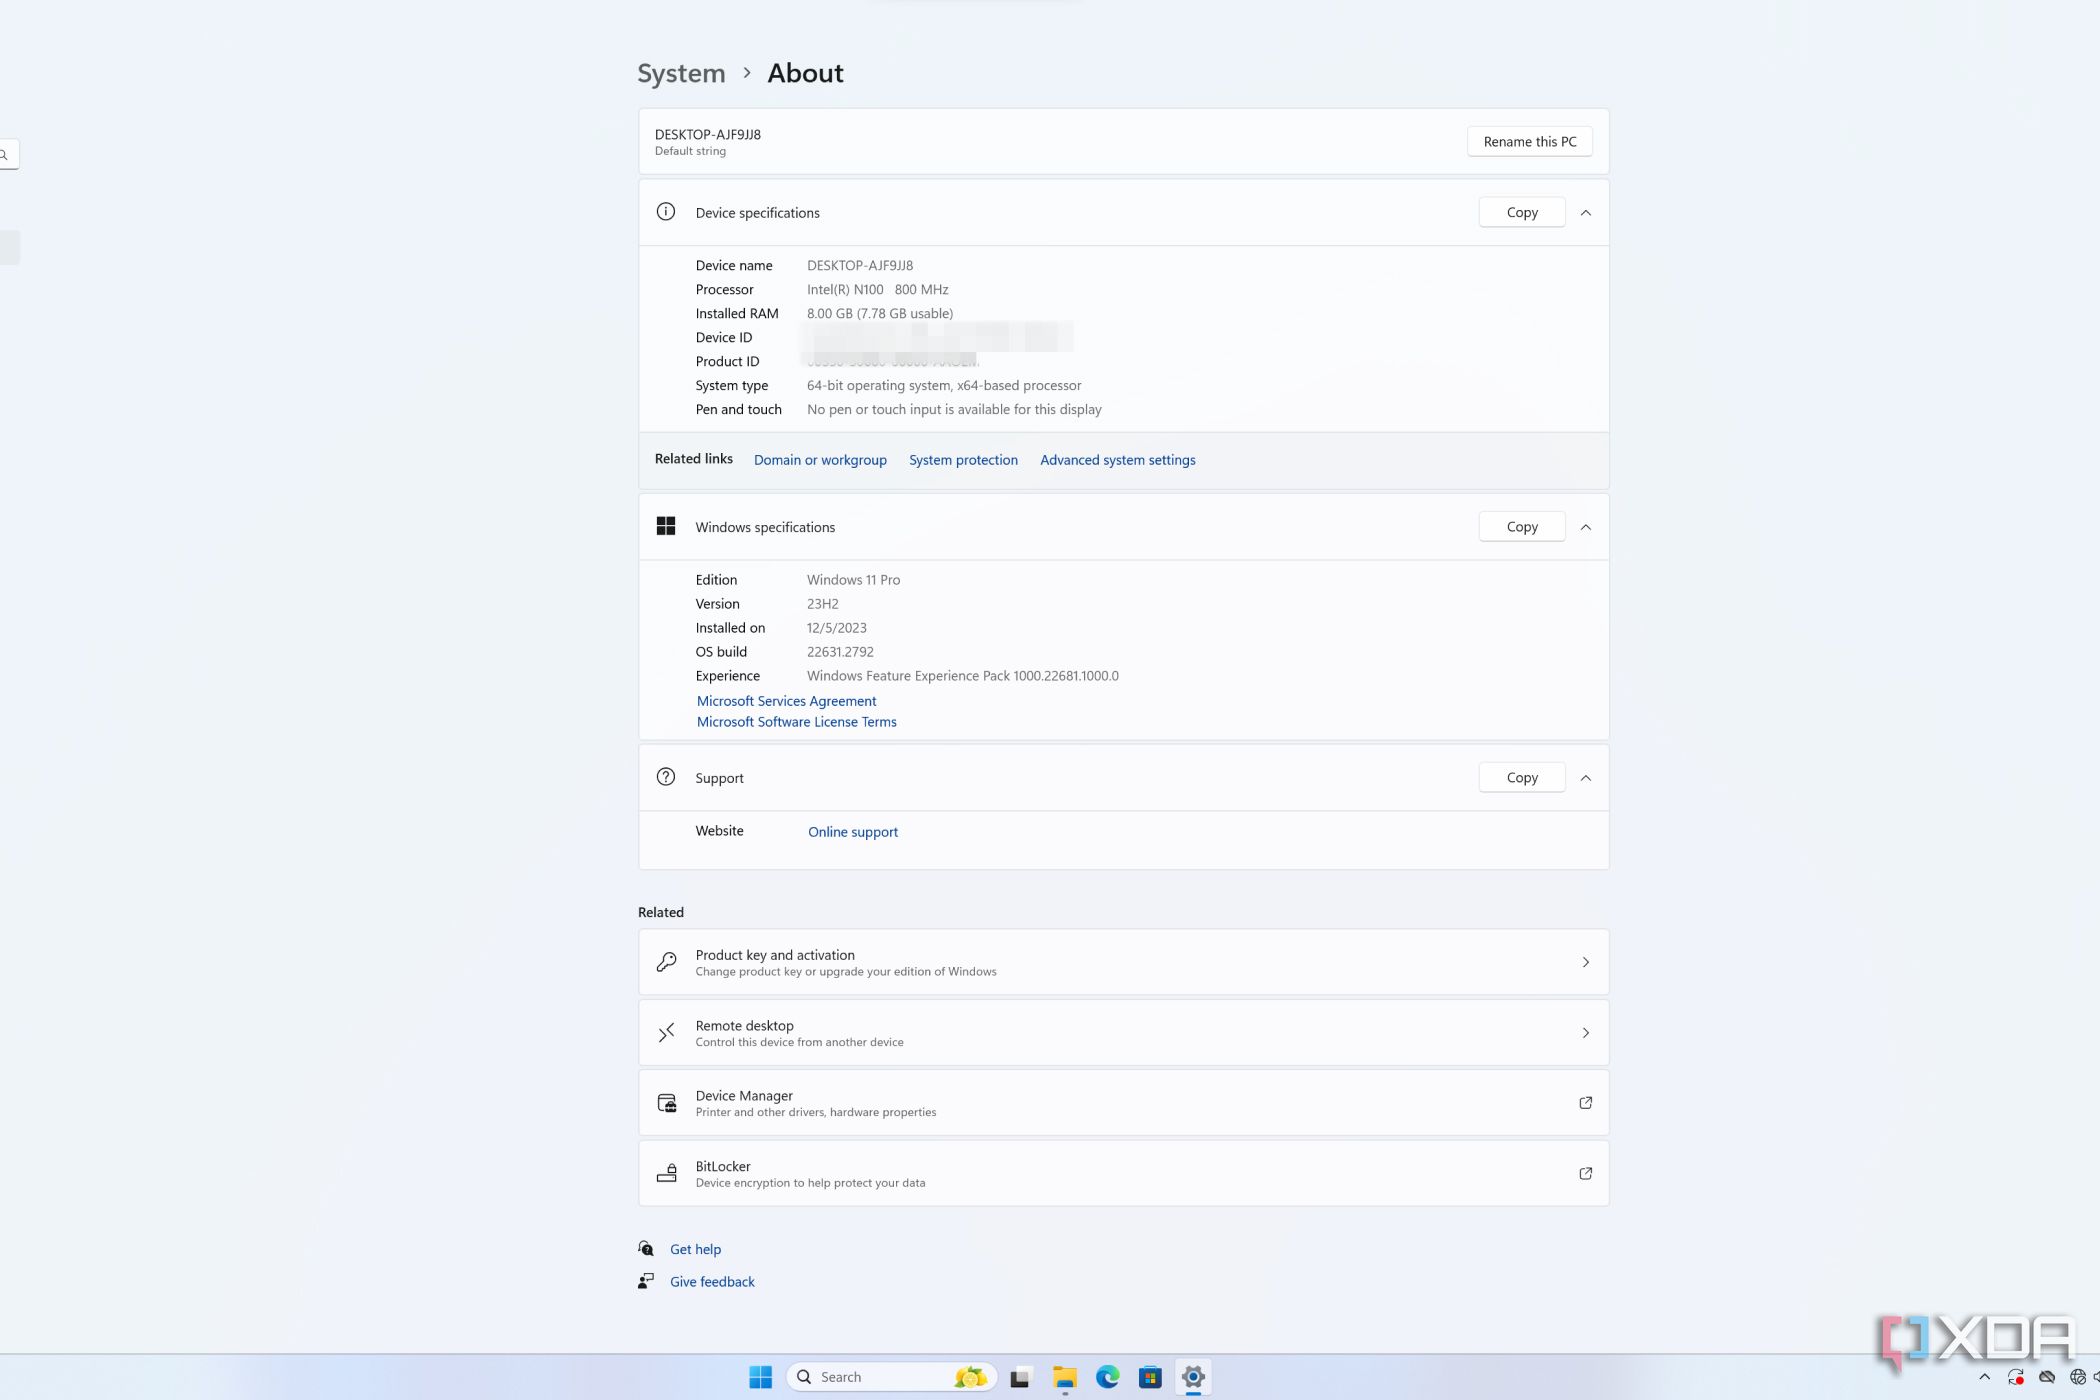This screenshot has height=1400, width=2100.
Task: Click the Windows Update tray icon
Action: [2015, 1377]
